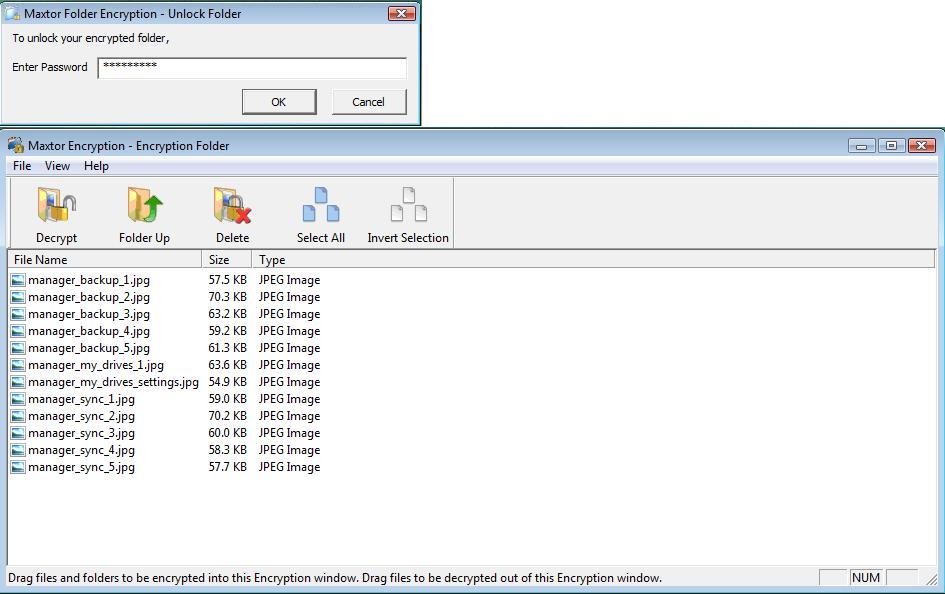Close the Unlock Folder dialog
The height and width of the screenshot is (594, 945).
[x=401, y=13]
